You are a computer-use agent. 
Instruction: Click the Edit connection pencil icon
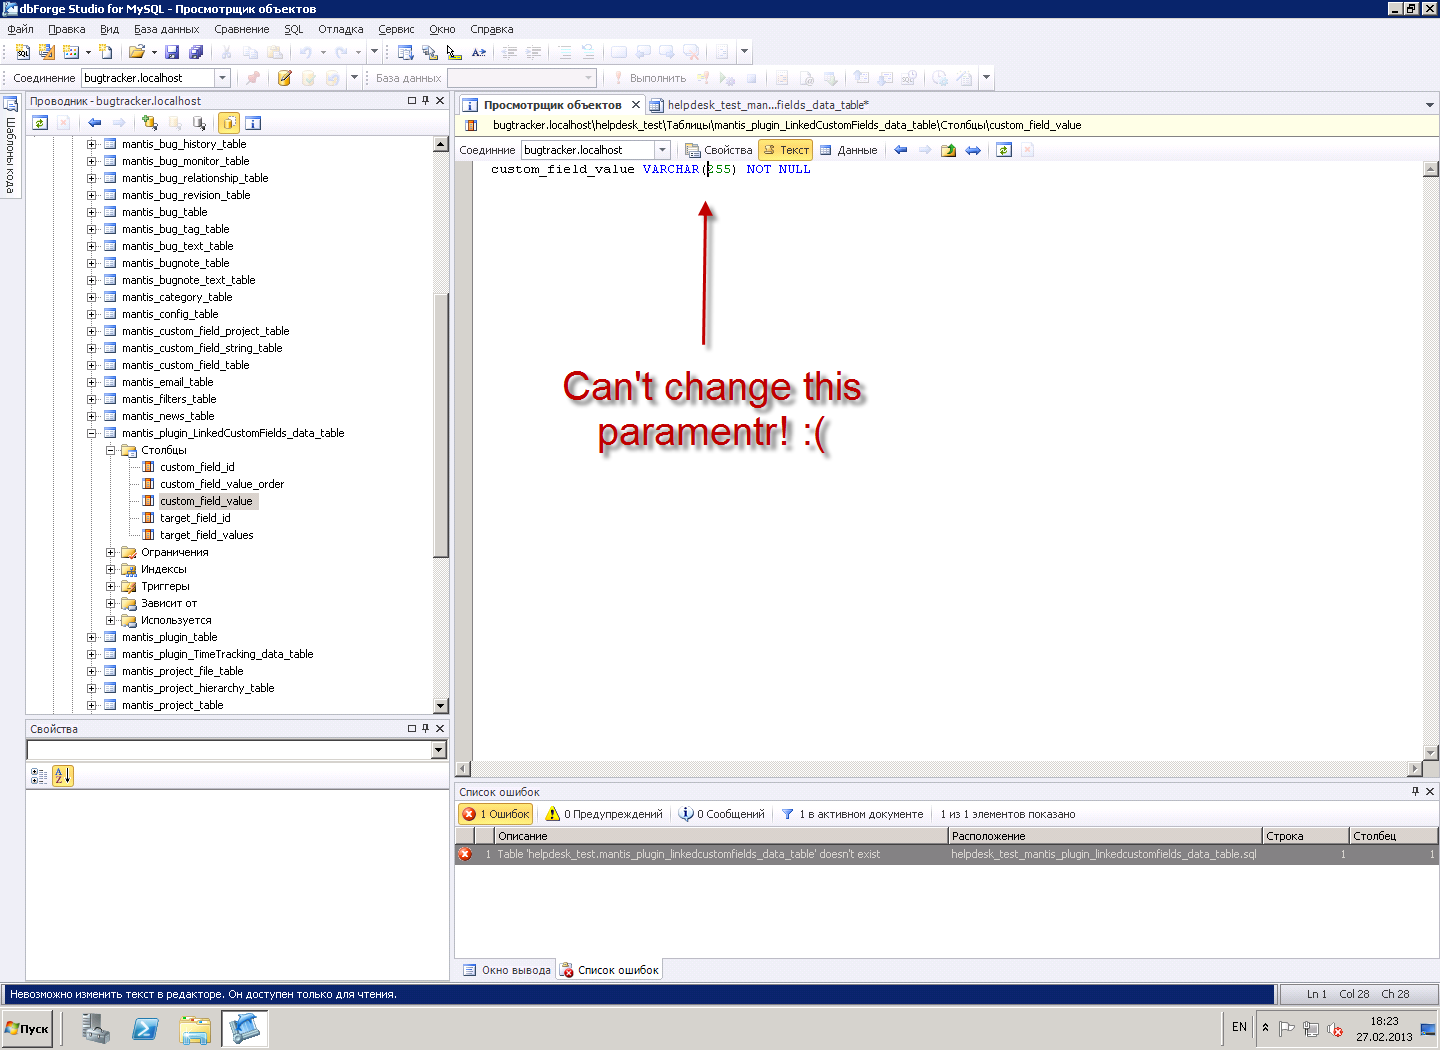tap(285, 78)
